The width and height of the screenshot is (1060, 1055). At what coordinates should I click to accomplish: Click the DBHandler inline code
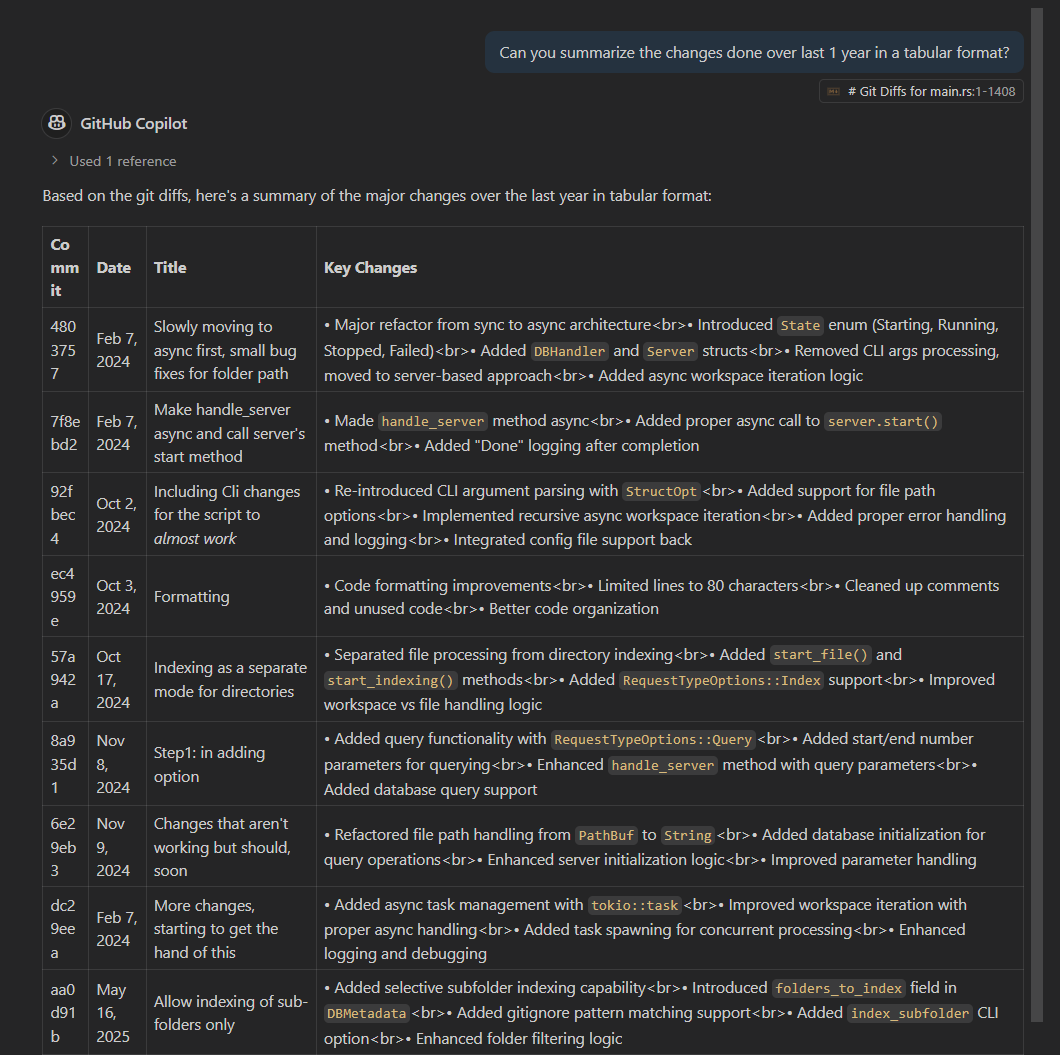pyautogui.click(x=569, y=351)
